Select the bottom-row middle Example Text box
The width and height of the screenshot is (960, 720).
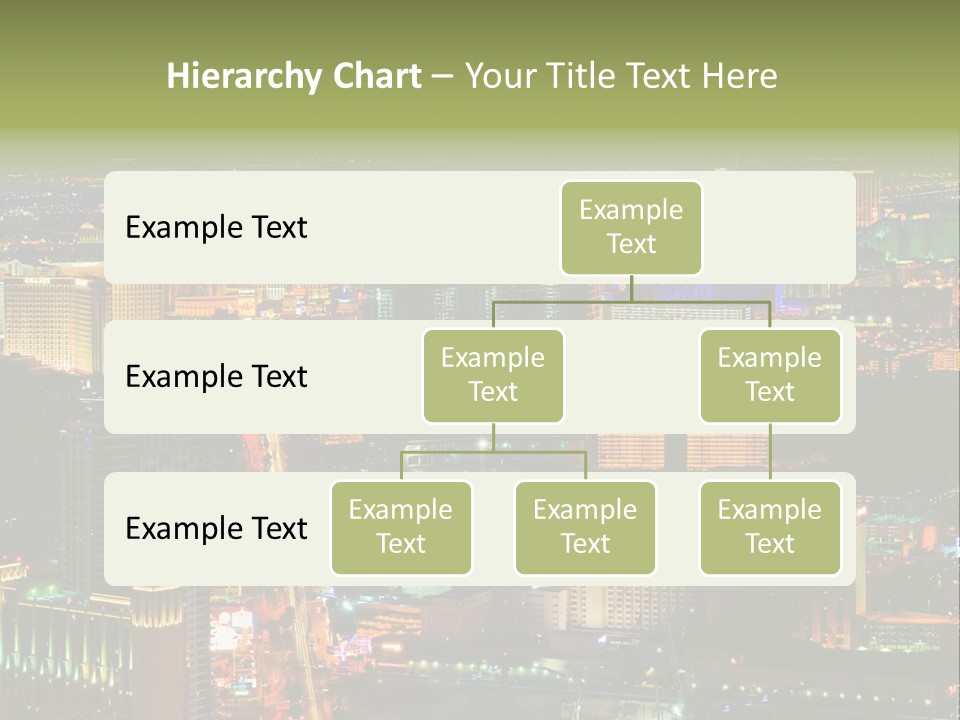(x=585, y=527)
